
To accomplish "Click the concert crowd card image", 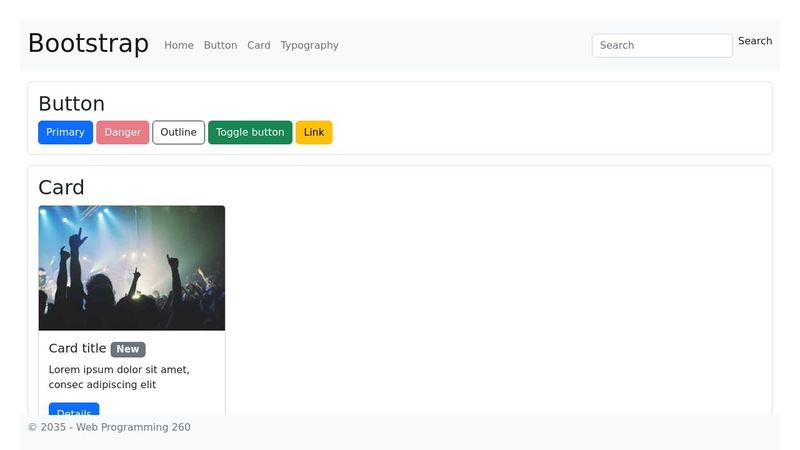I will (x=132, y=267).
